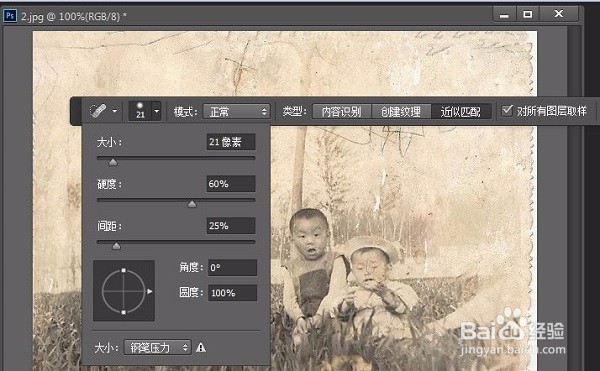Click the brush angle and roundness circle
Image resolution: width=600 pixels, height=371 pixels.
point(124,291)
